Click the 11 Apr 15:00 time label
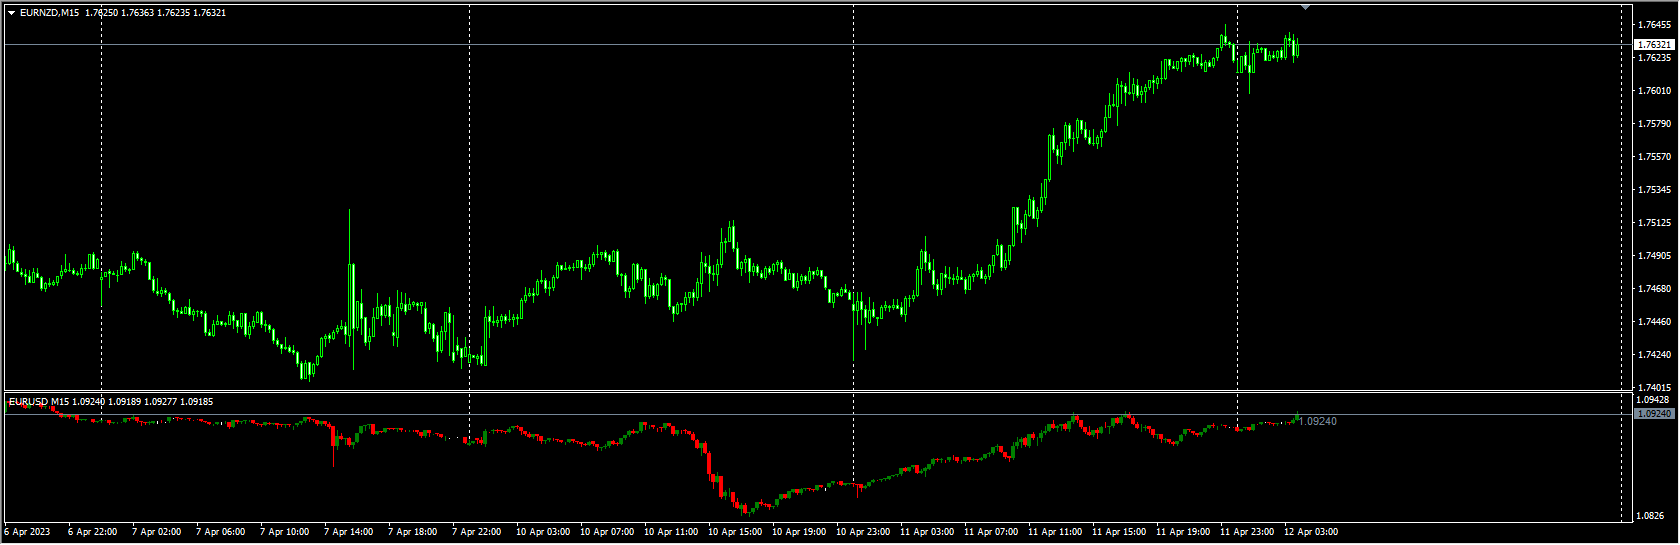This screenshot has width=1680, height=545. click(x=1119, y=532)
